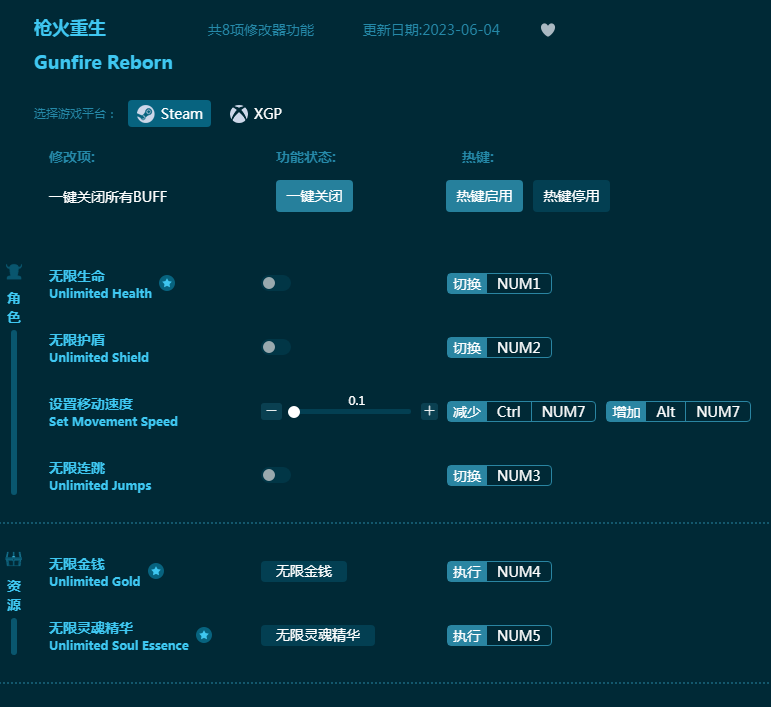Click the 选择游戏平台 label
This screenshot has height=707, width=771.
tap(74, 114)
